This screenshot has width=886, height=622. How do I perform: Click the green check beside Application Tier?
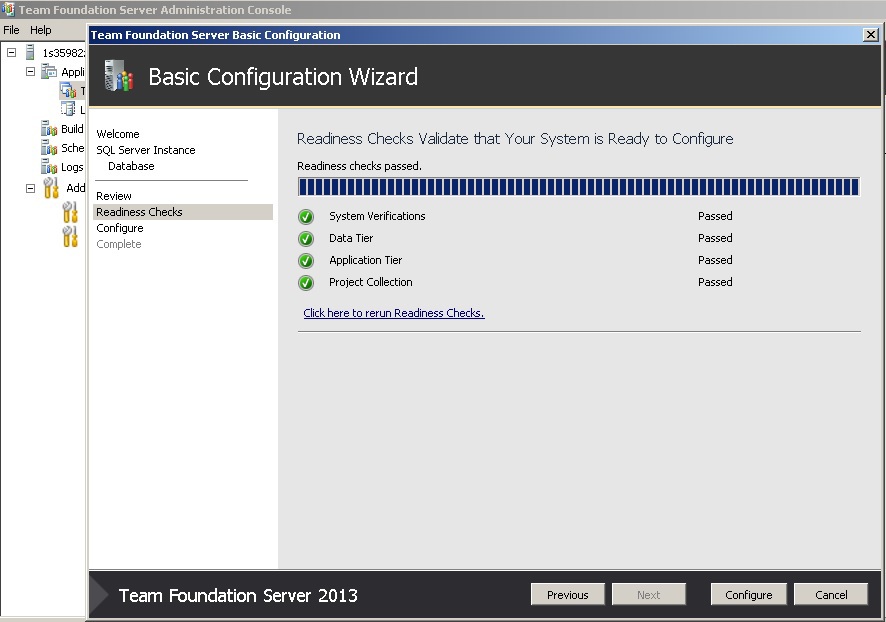point(306,261)
